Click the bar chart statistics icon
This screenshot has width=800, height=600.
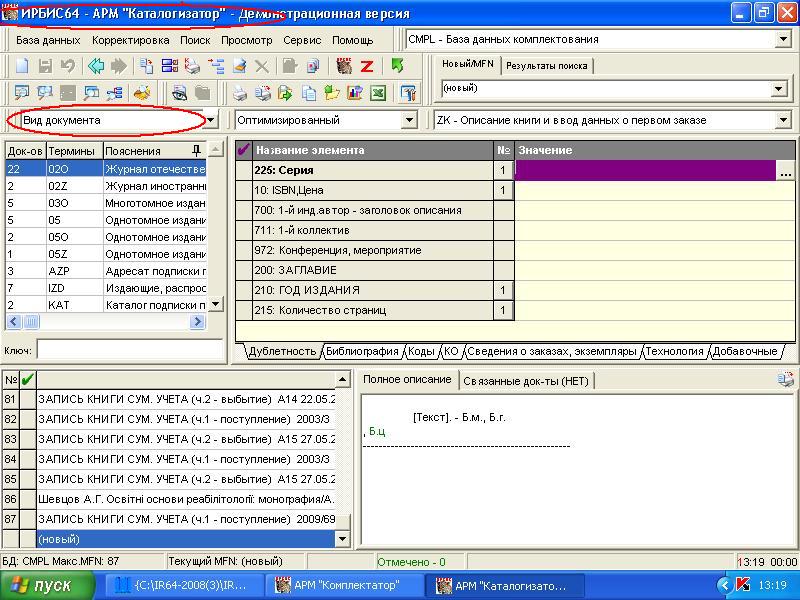(x=355, y=93)
